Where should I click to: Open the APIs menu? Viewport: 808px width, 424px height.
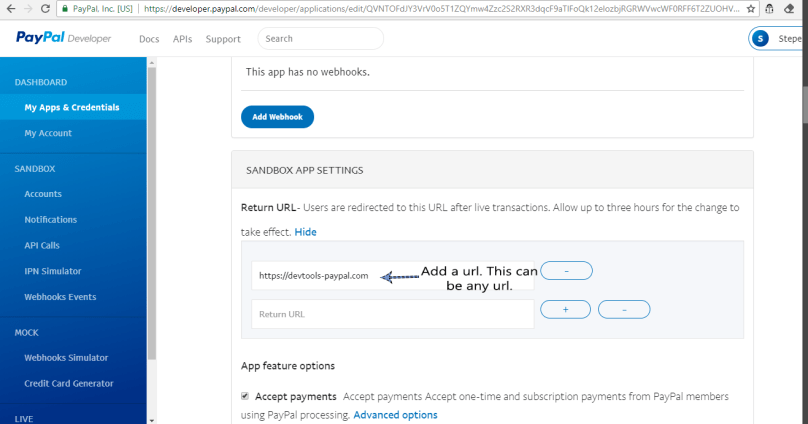182,39
